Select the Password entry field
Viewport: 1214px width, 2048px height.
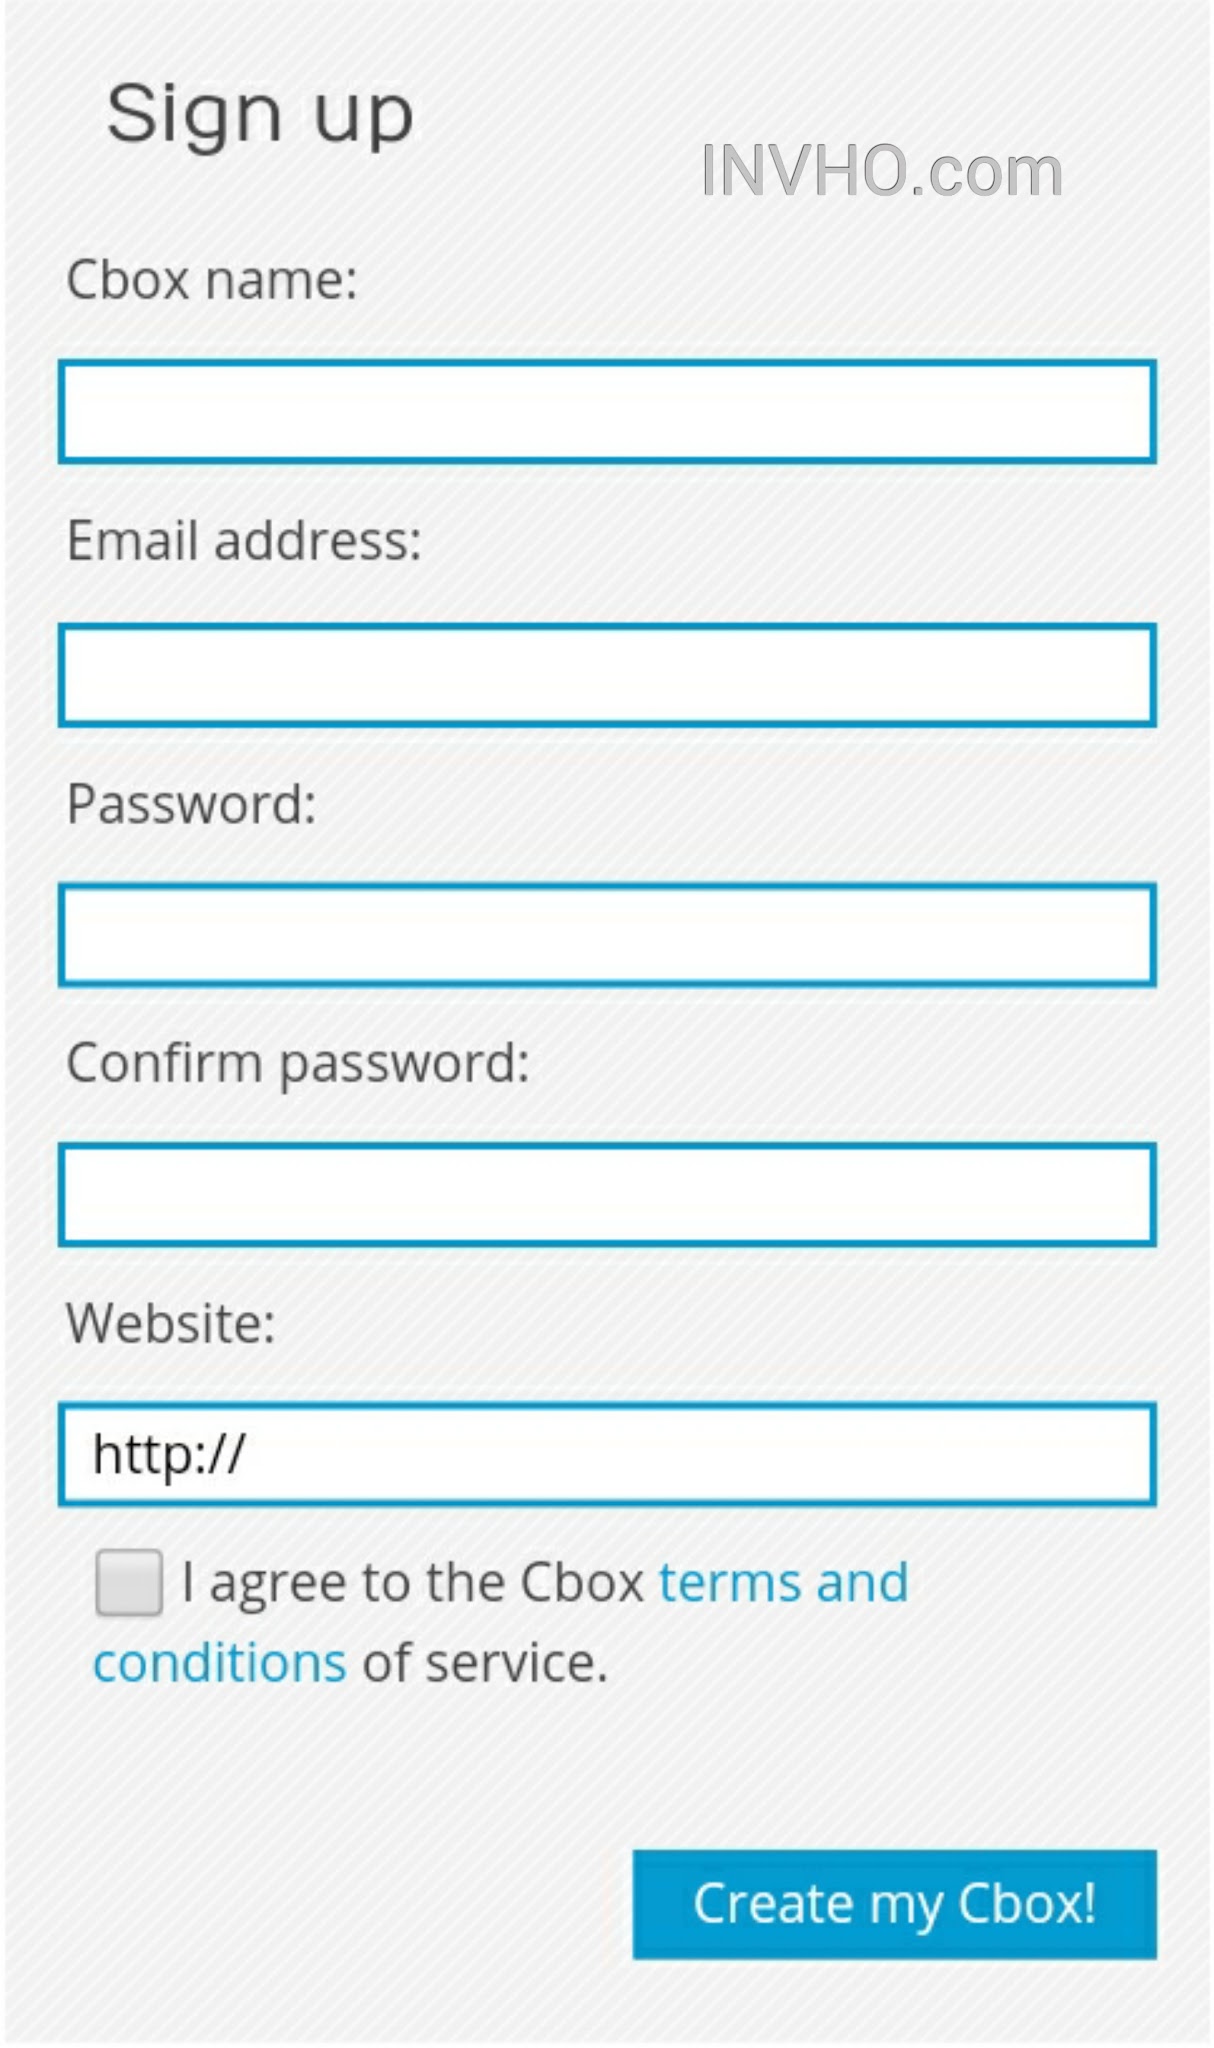[x=606, y=935]
